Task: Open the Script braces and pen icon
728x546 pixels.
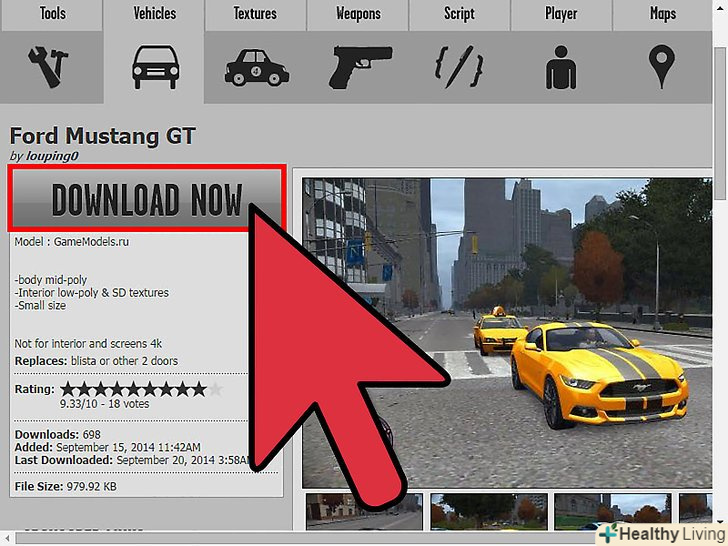Action: pyautogui.click(x=459, y=67)
